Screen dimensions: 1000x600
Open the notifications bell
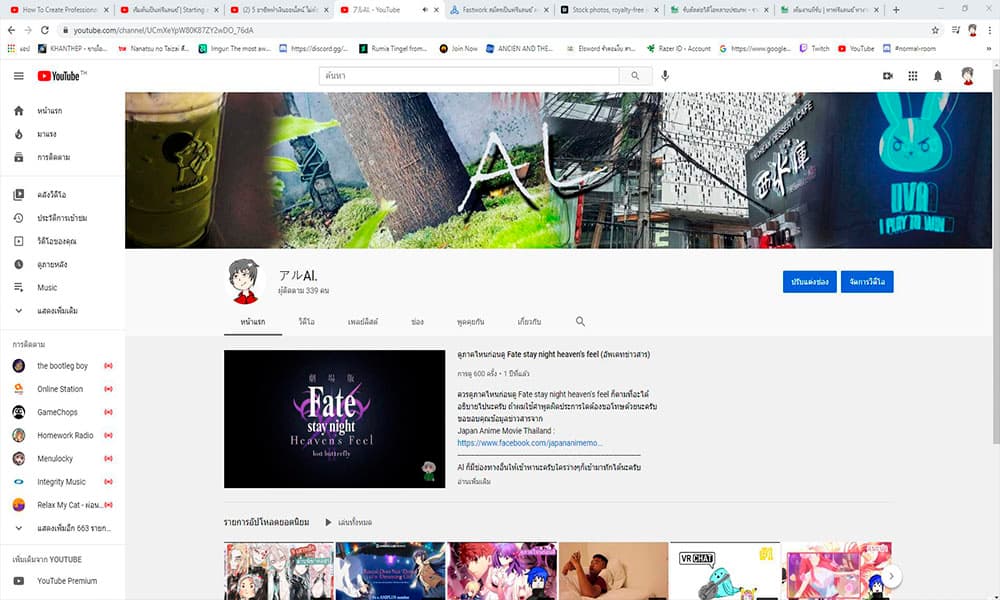click(938, 76)
